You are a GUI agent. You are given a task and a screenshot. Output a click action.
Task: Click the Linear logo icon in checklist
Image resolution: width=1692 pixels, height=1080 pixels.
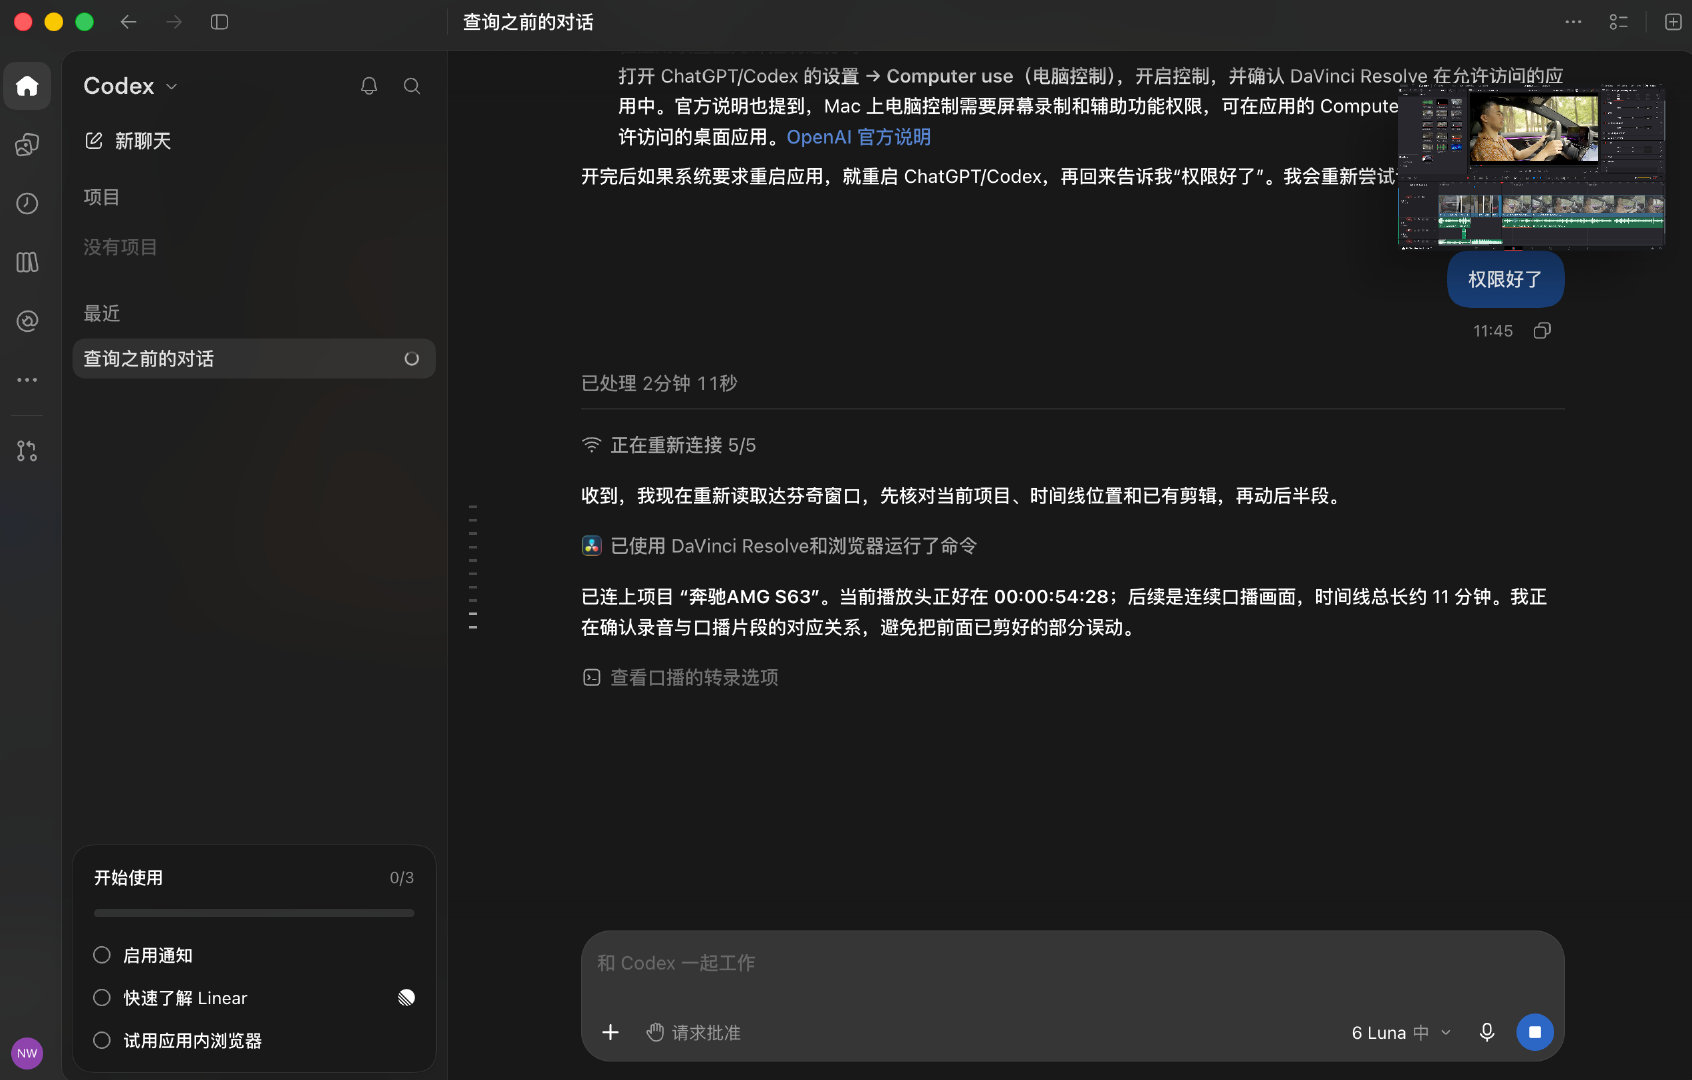406,997
